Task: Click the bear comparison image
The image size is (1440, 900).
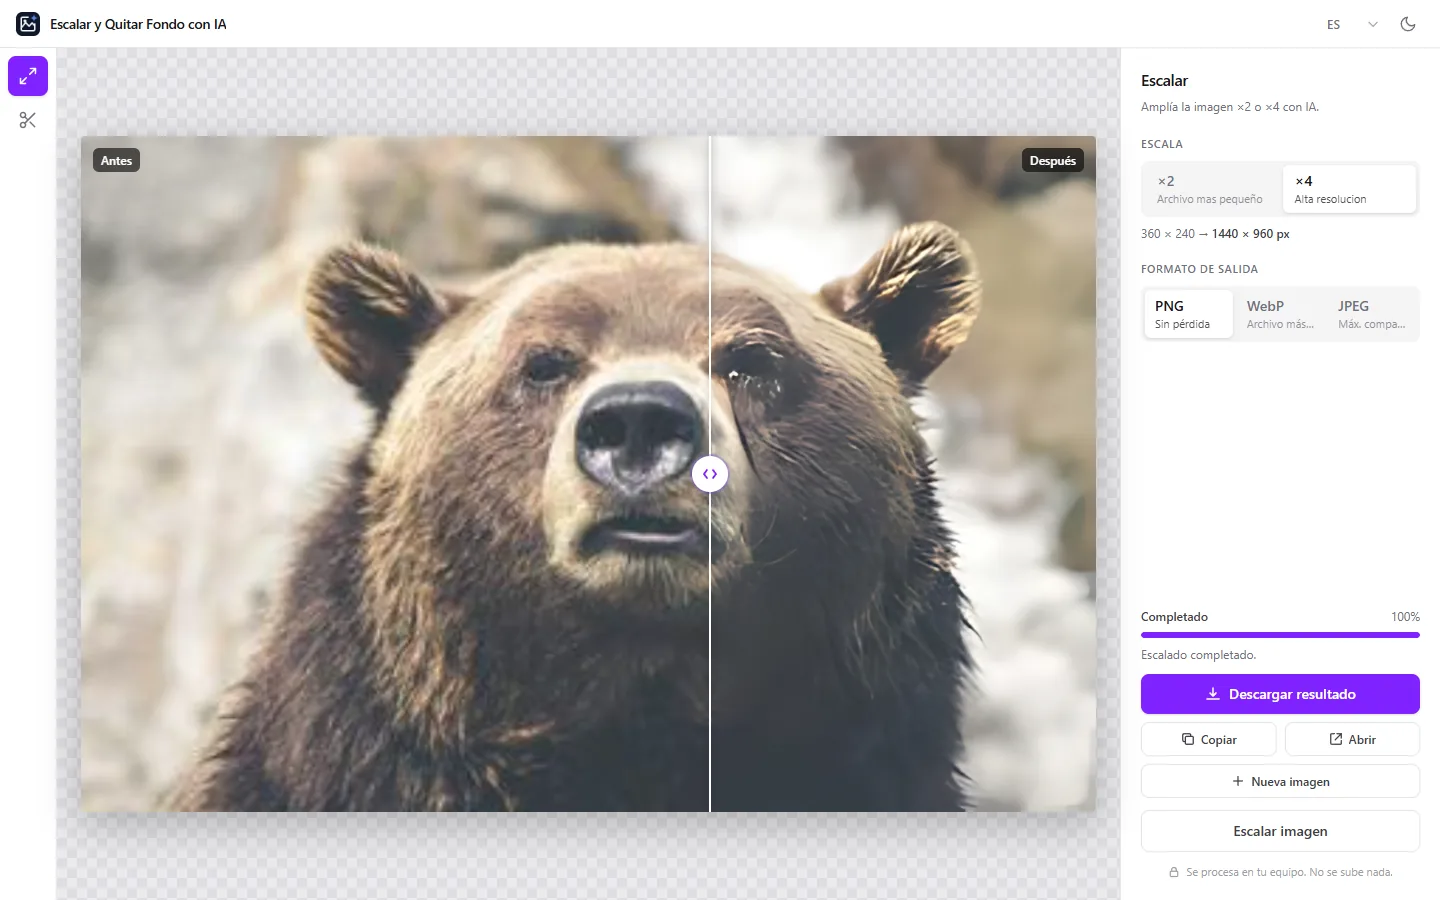Action: coord(588,474)
